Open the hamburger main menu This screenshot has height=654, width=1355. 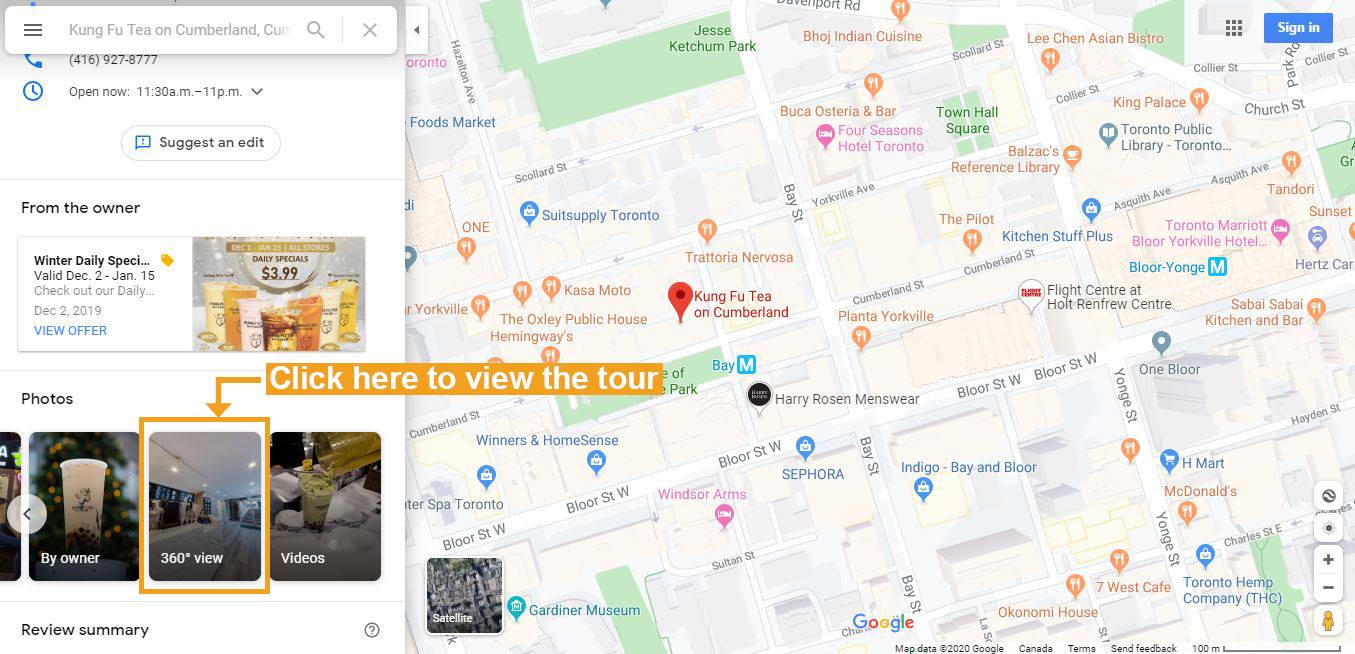click(33, 30)
